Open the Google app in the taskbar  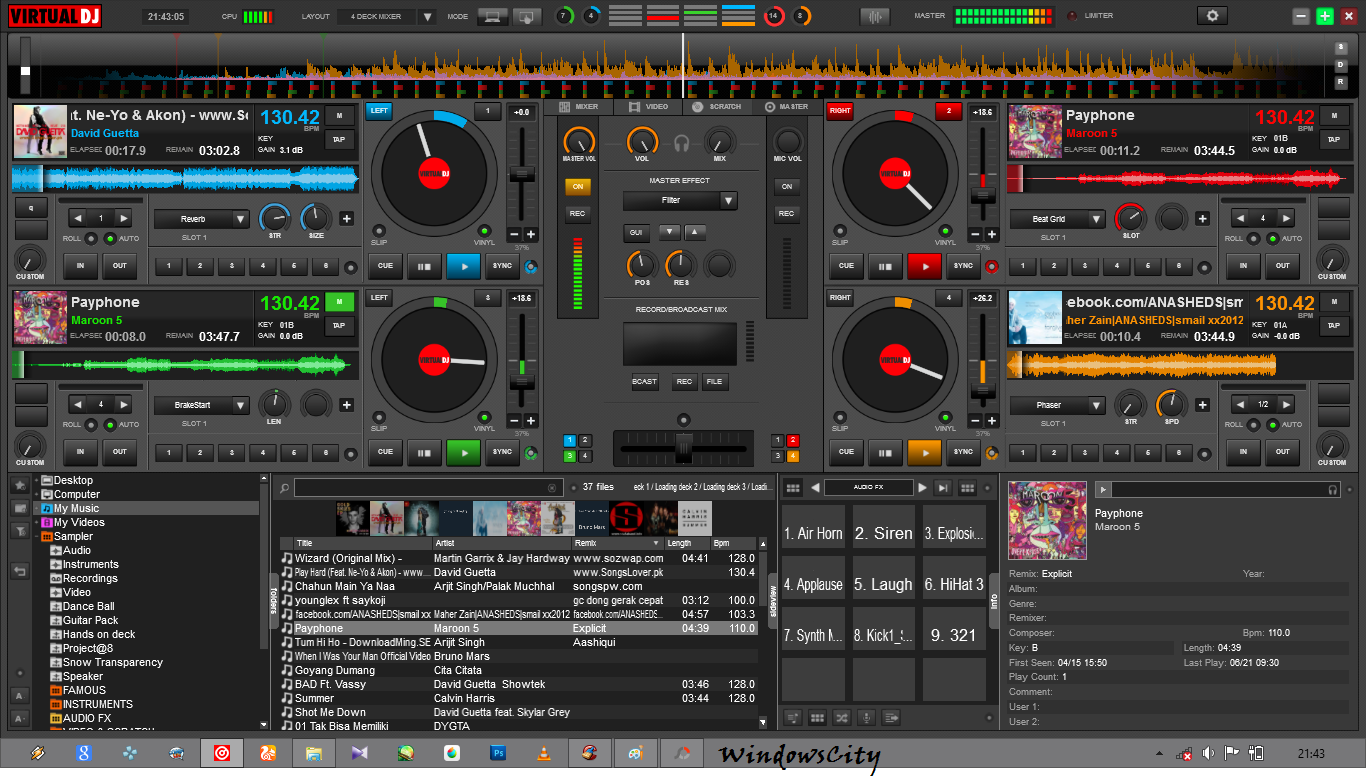click(x=83, y=753)
